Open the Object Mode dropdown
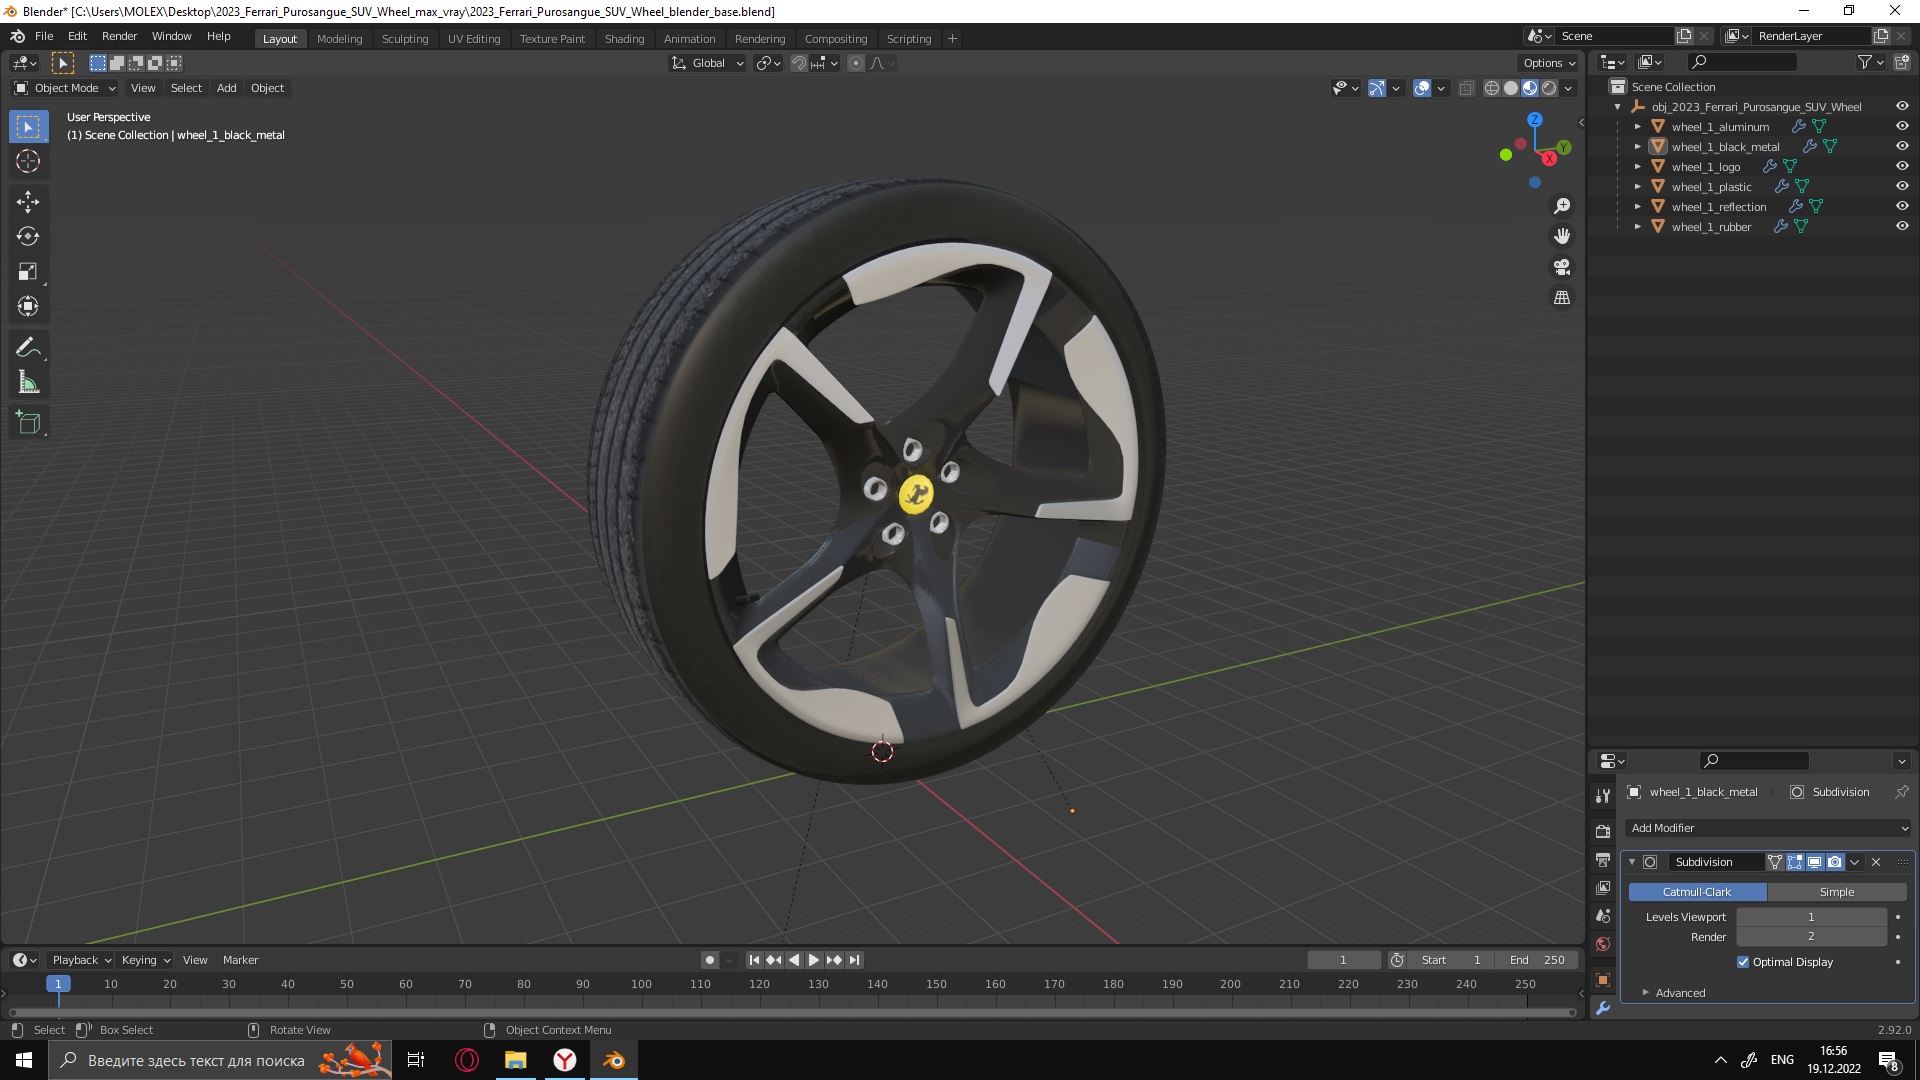 point(64,88)
